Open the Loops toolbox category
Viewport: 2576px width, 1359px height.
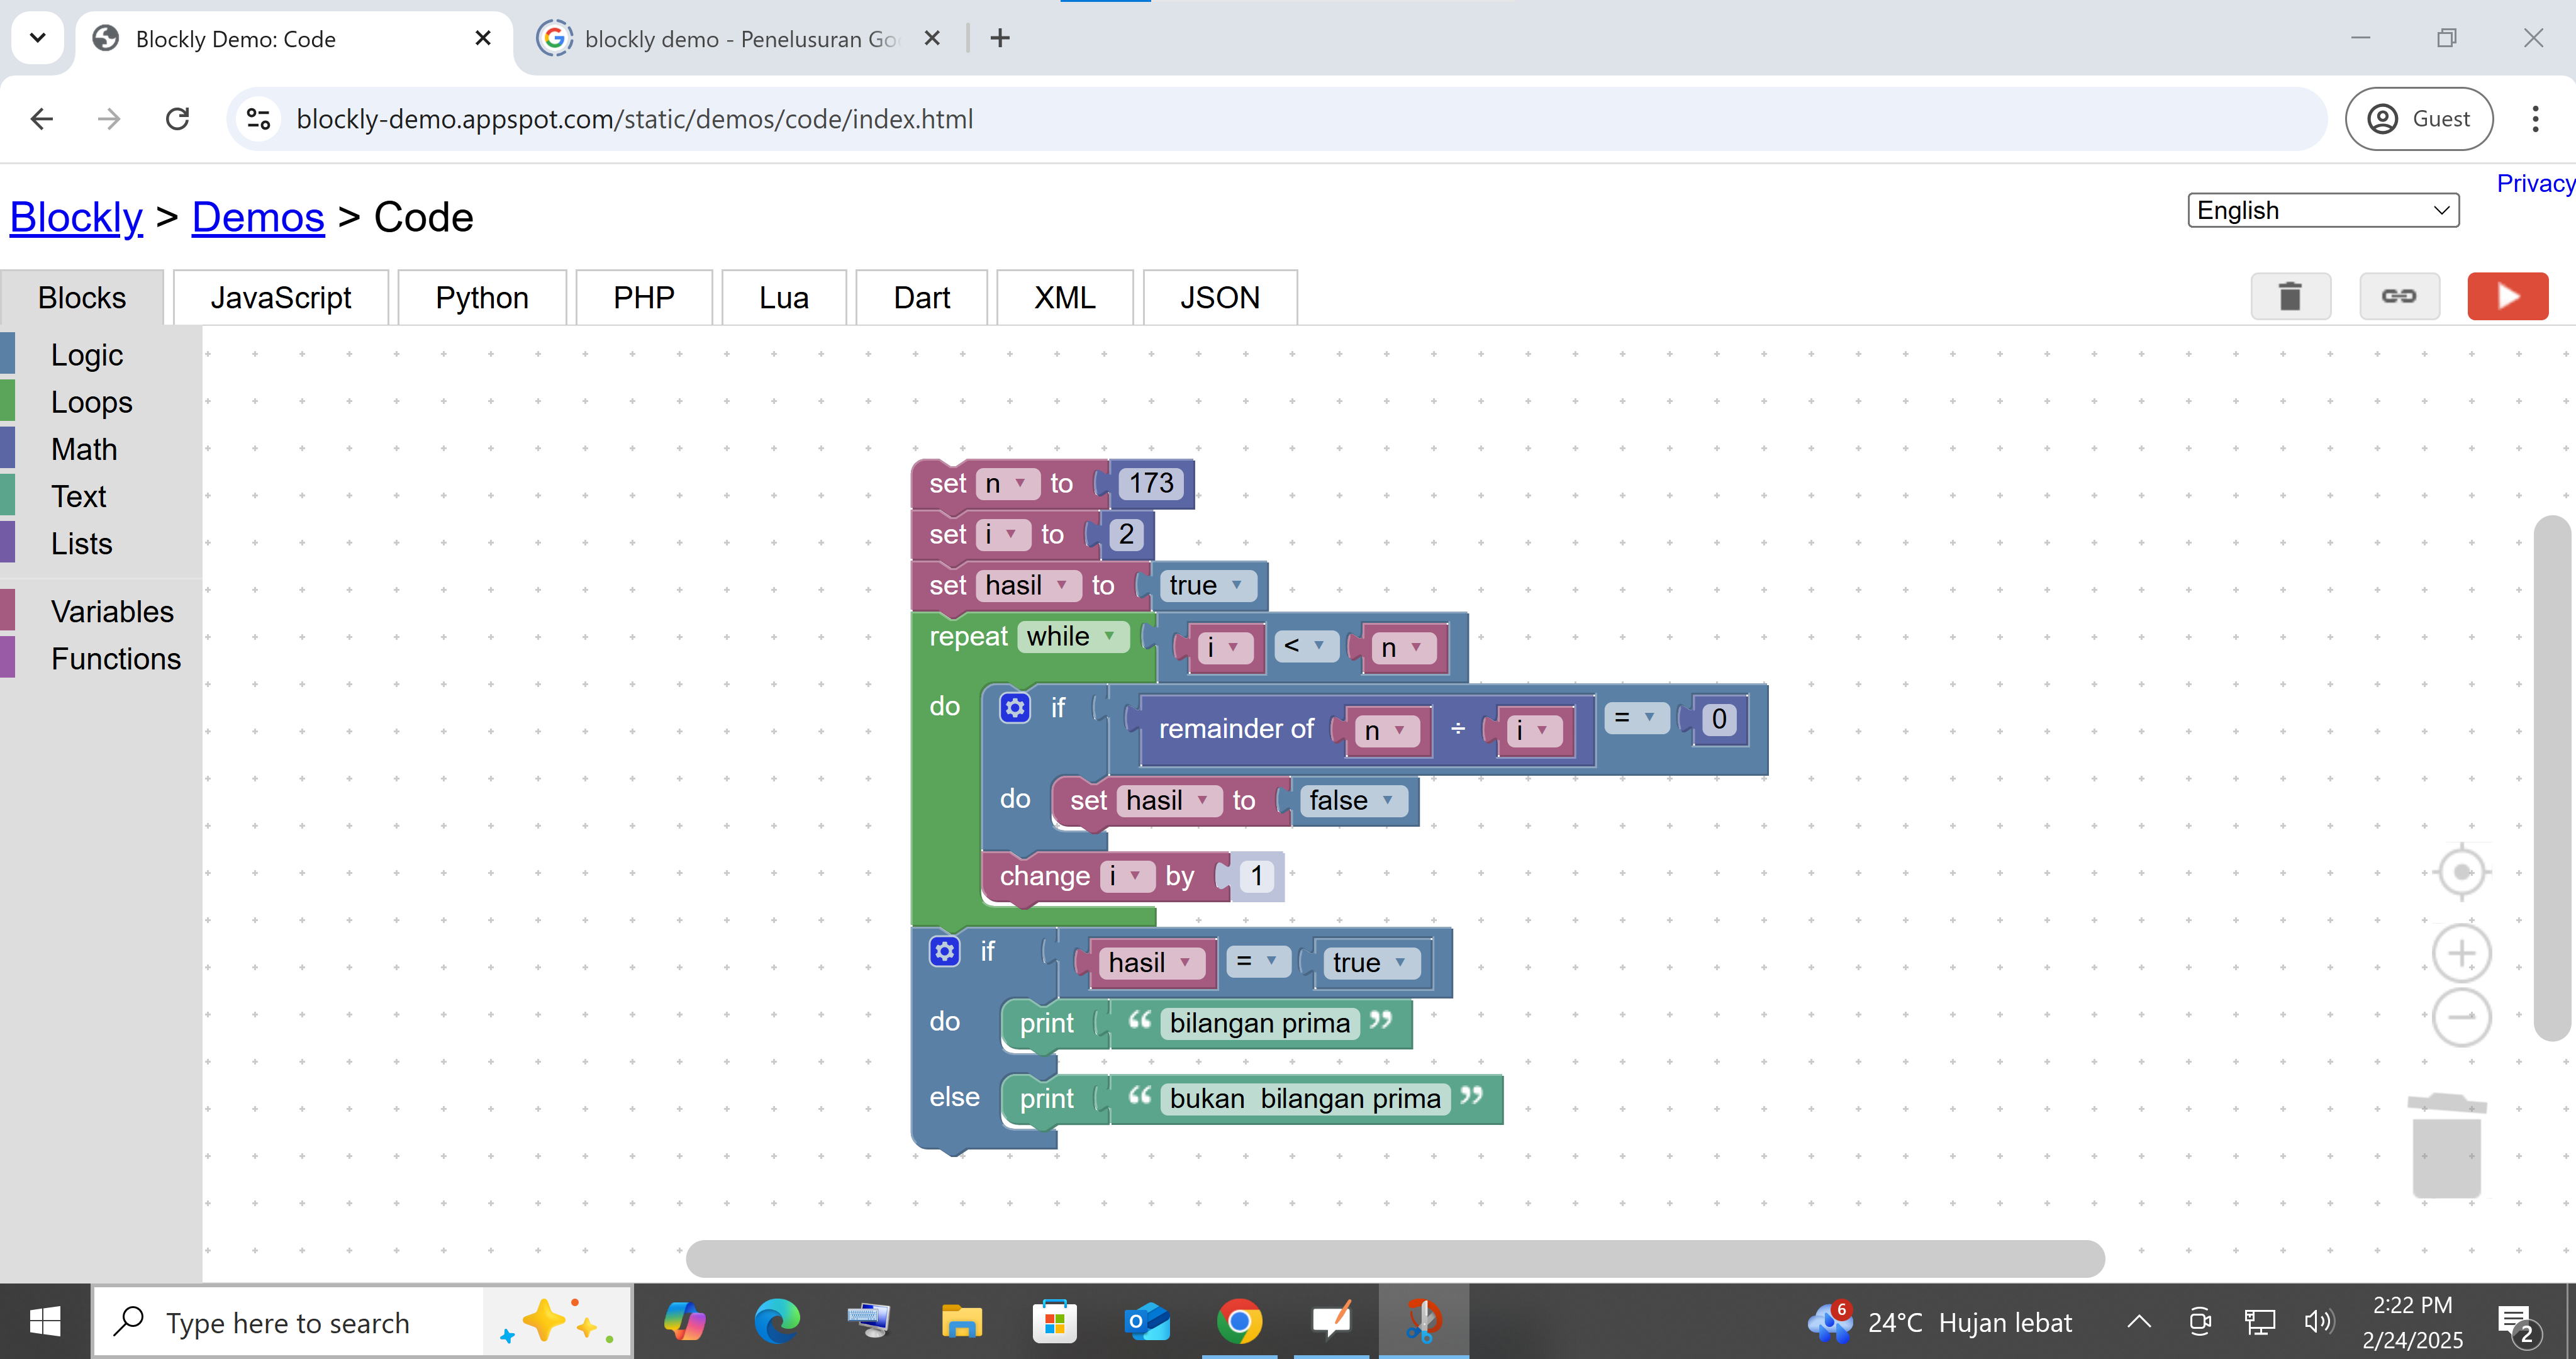pos(91,402)
